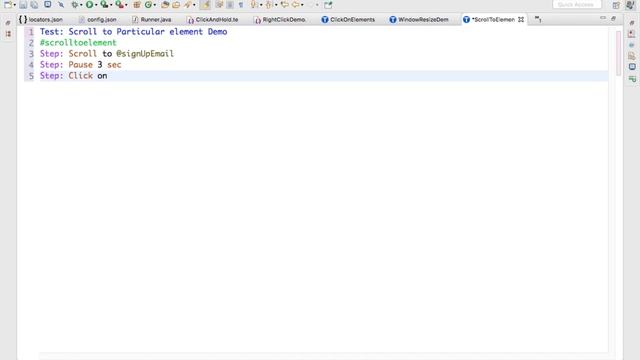
Task: Open the left trim Package Explorer icon
Action: pos(8,34)
